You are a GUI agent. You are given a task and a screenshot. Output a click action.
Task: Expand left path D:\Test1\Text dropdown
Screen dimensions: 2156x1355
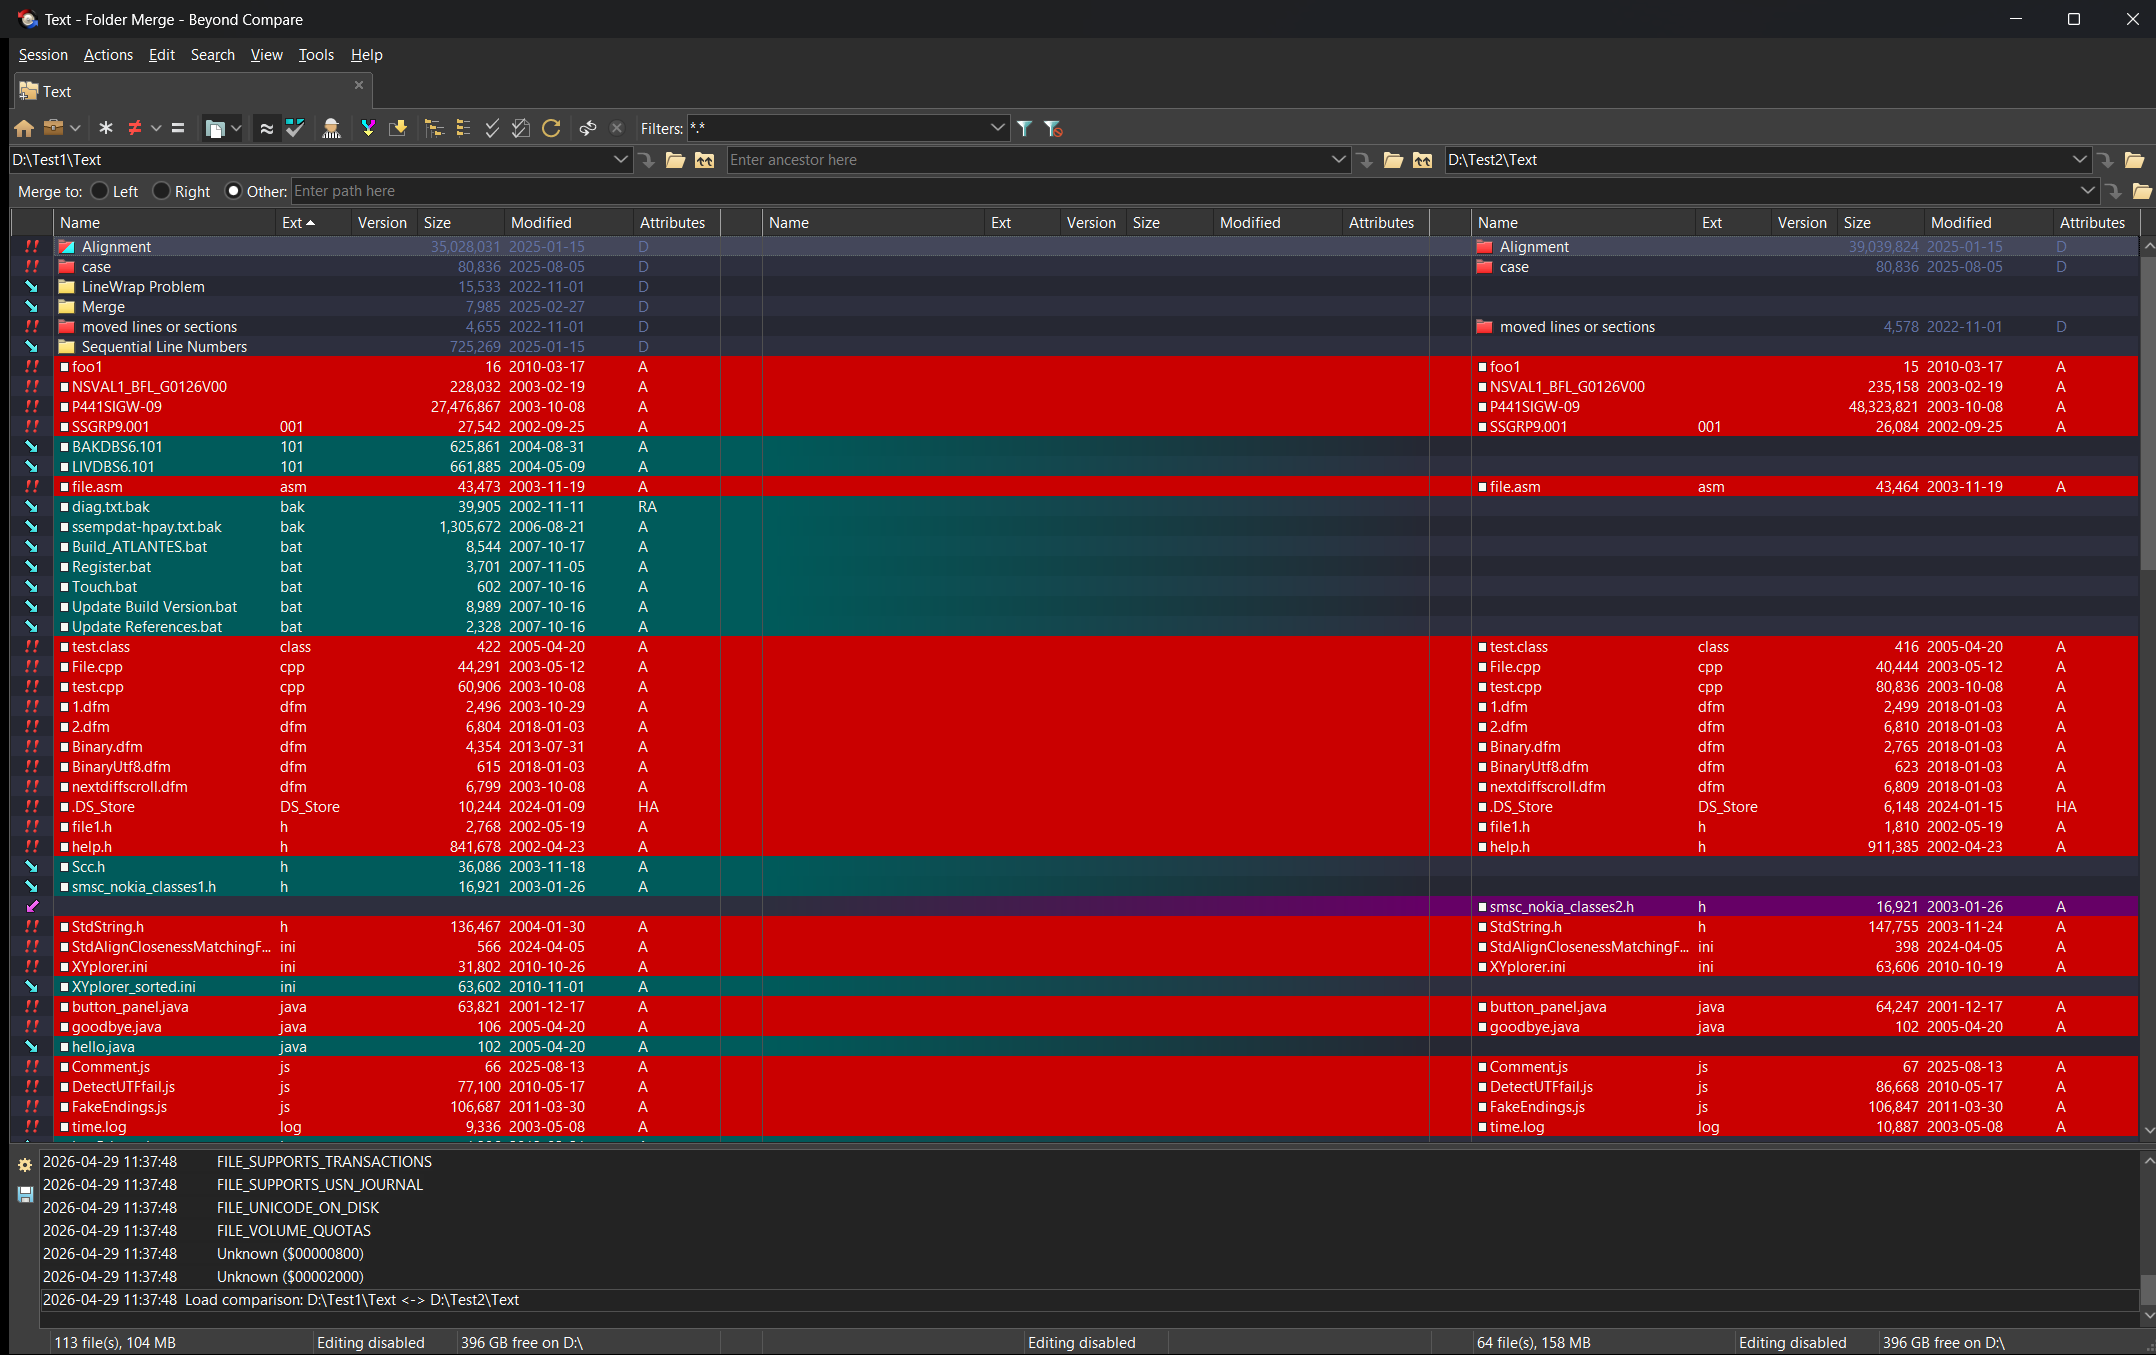click(620, 160)
